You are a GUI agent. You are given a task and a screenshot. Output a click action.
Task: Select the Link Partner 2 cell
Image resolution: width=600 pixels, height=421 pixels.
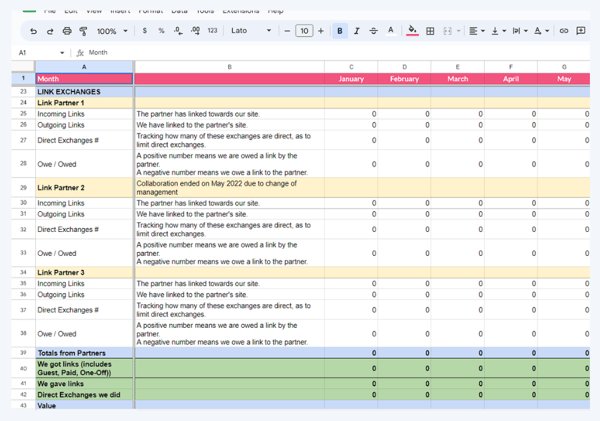click(x=84, y=188)
